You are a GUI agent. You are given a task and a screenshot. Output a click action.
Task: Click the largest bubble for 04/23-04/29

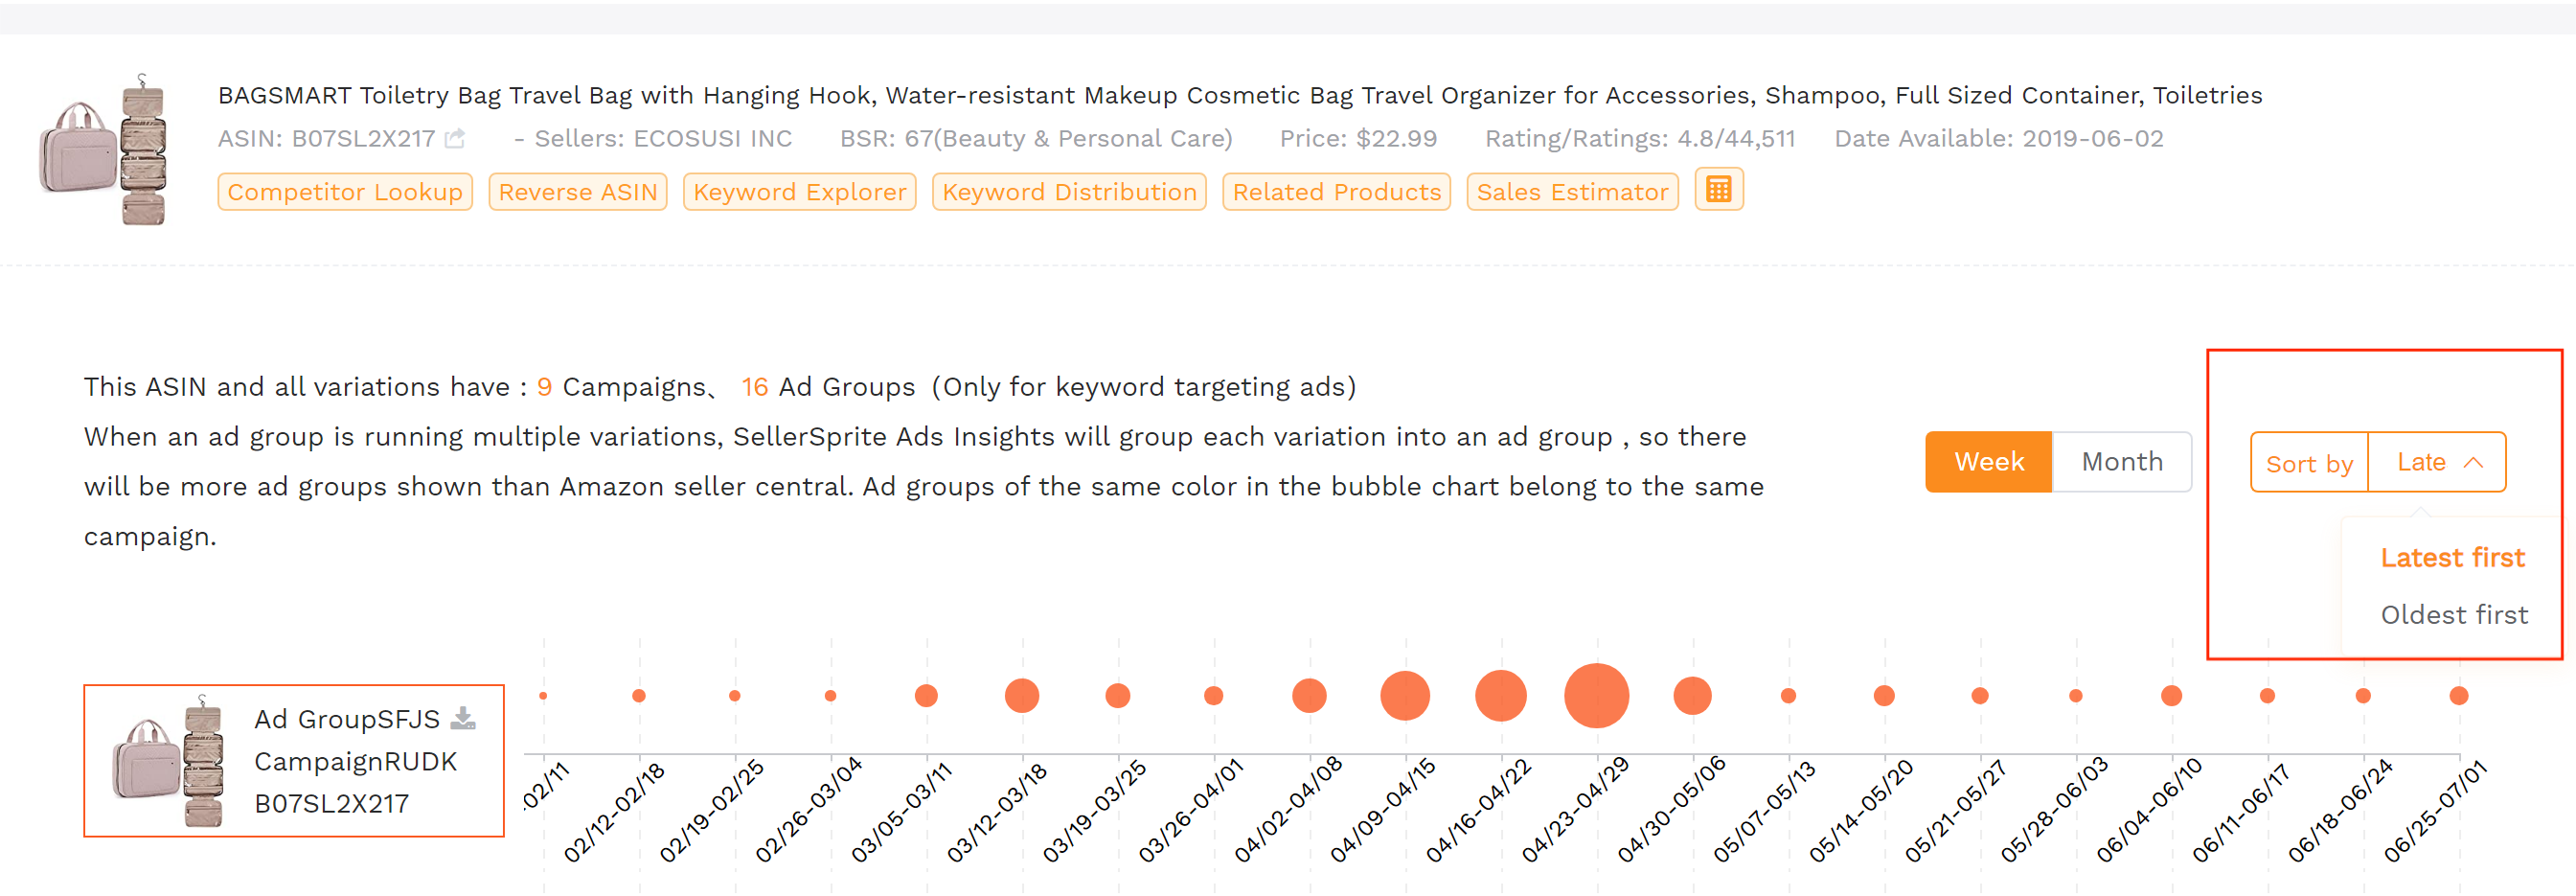coord(1596,696)
